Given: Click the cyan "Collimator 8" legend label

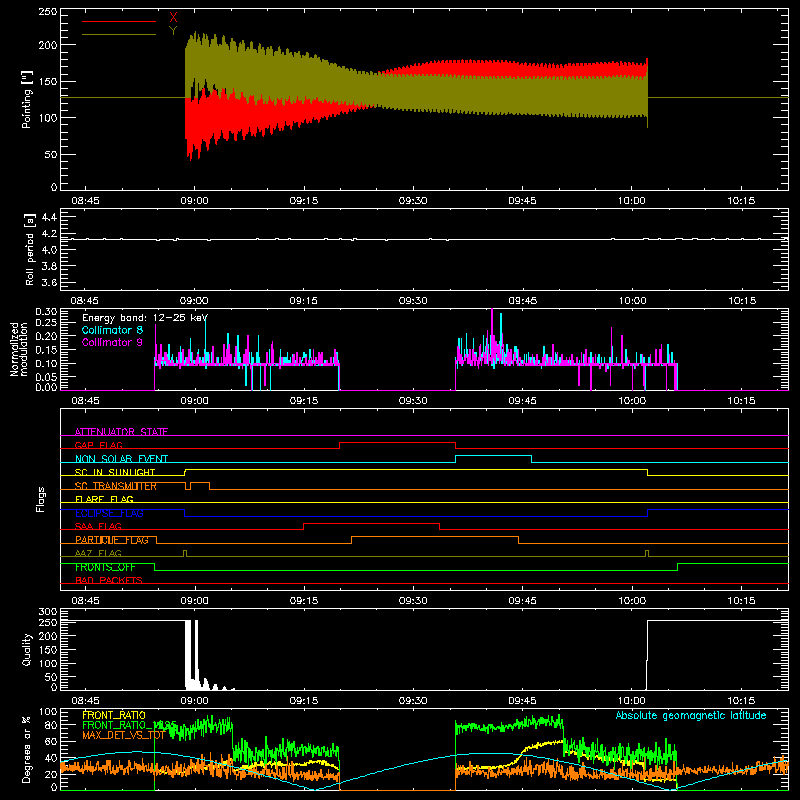Looking at the screenshot, I should tap(112, 330).
